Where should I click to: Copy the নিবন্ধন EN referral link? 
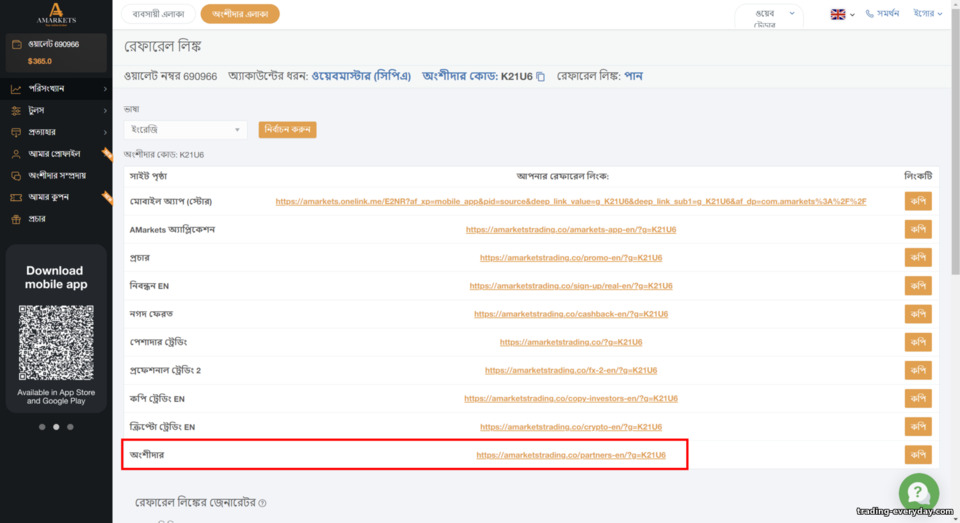(x=918, y=286)
